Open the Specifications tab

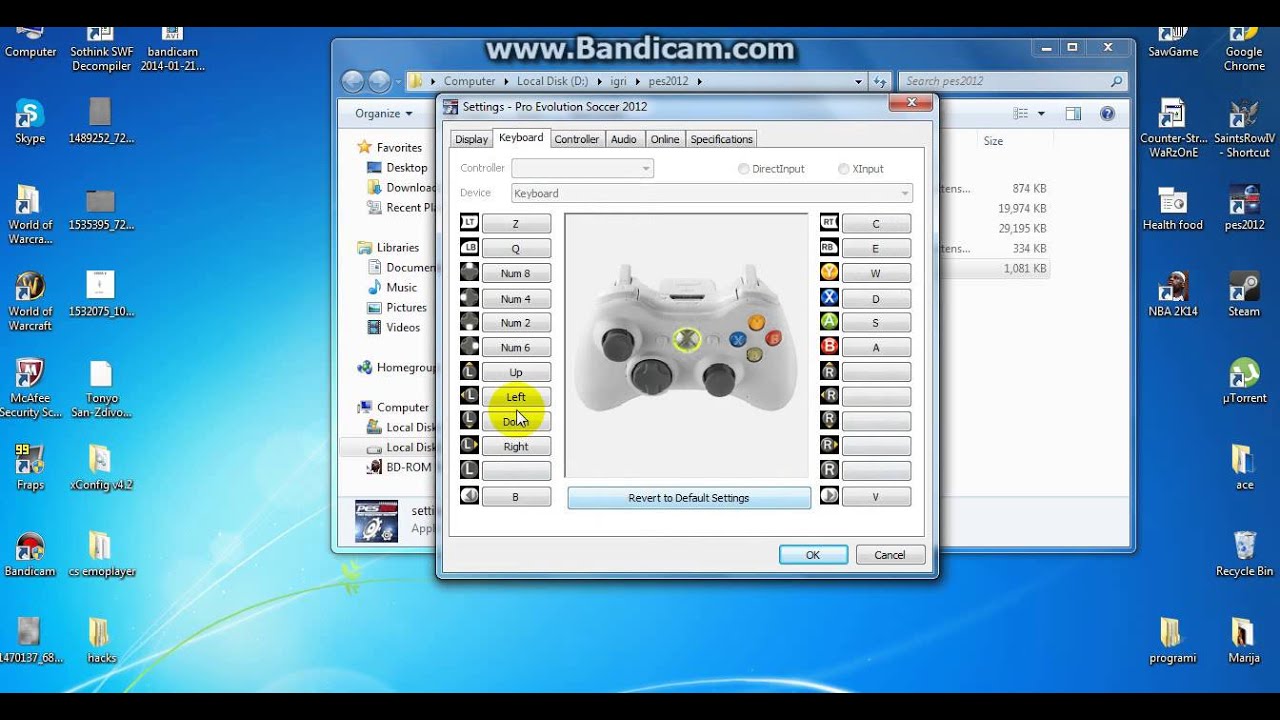(x=721, y=139)
